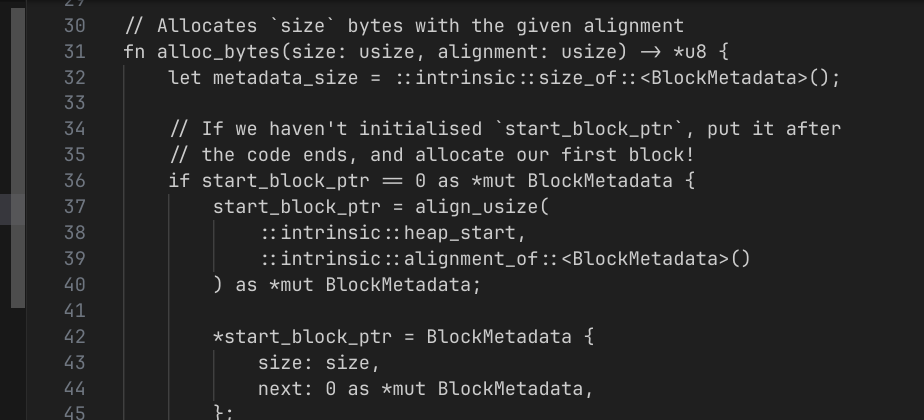Click BlockMetadata struct name on line 42
This screenshot has height=420, width=924.
(499, 336)
